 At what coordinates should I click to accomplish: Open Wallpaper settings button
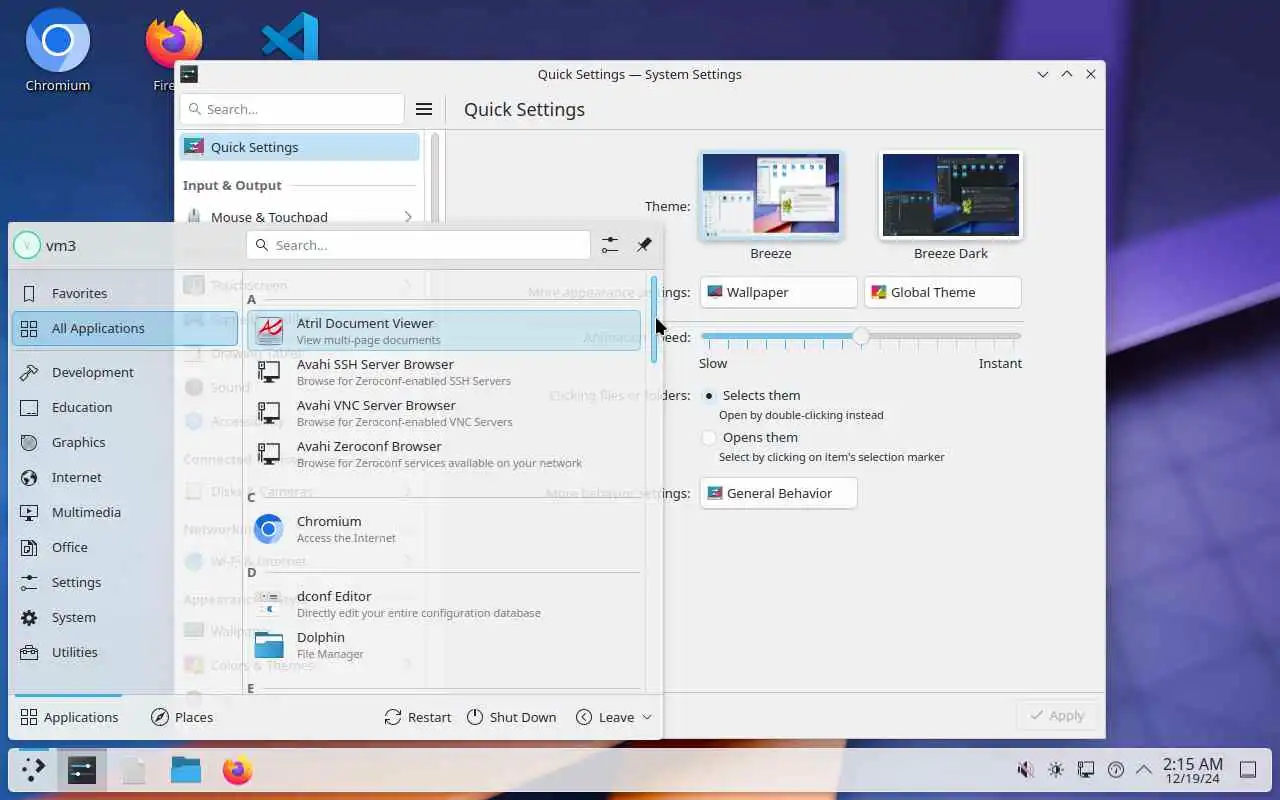778,292
